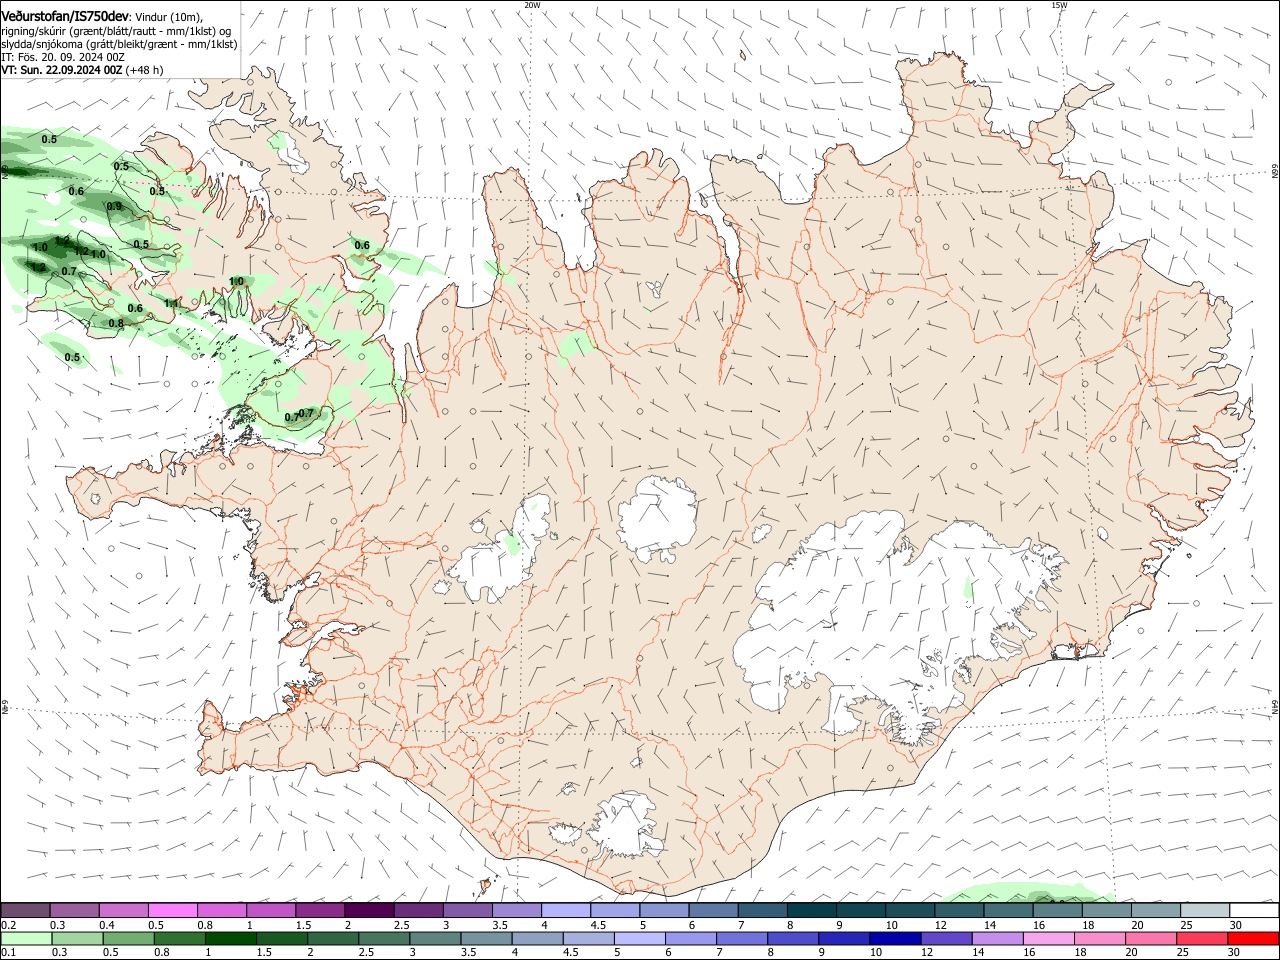The height and width of the screenshot is (960, 1280).
Task: Click the valid time line 'VT: Sun. 22.09.2024 00Z'
Action: [62, 70]
